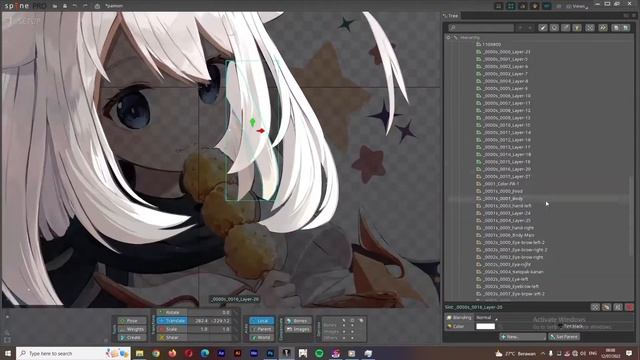Click the green Y translate handle on canvas
Viewport: 640px width, 360px height.
click(252, 122)
